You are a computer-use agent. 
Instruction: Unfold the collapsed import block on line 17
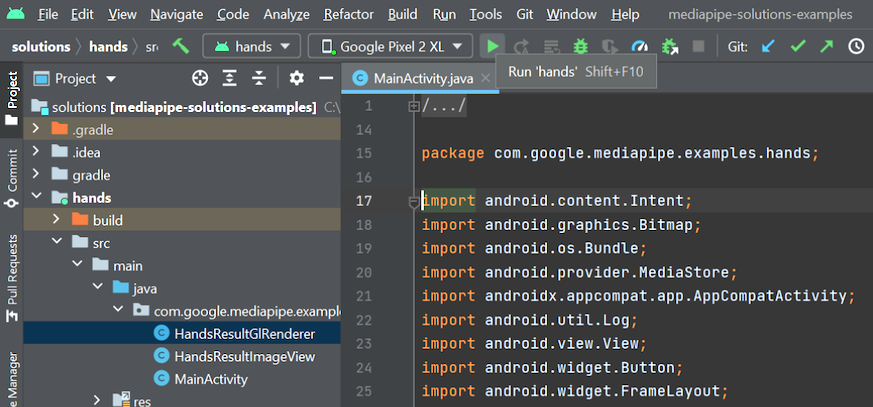point(414,201)
